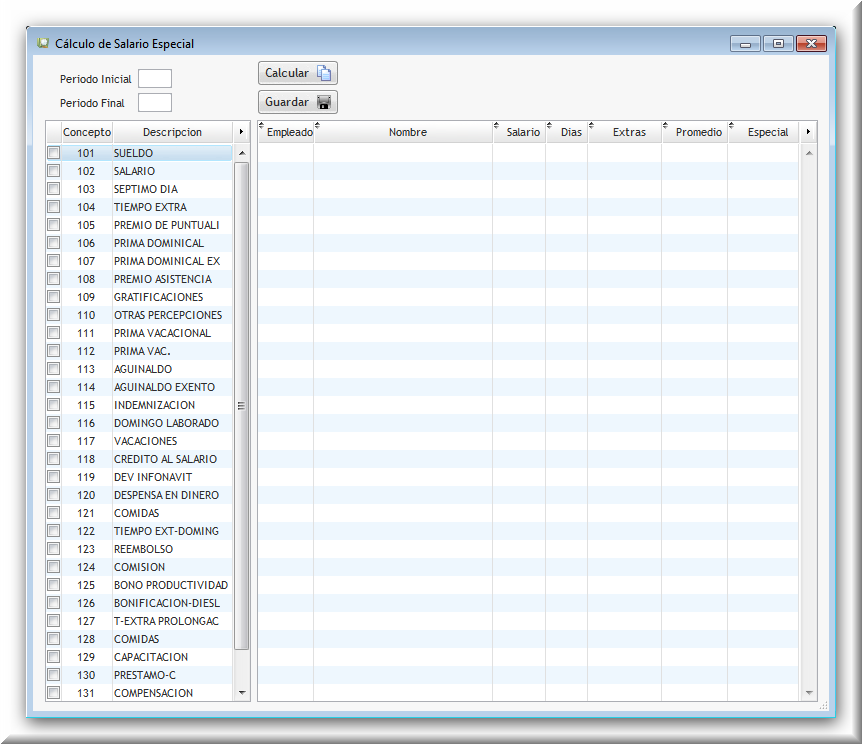Click the Calcular button
862x744 pixels.
tap(297, 73)
